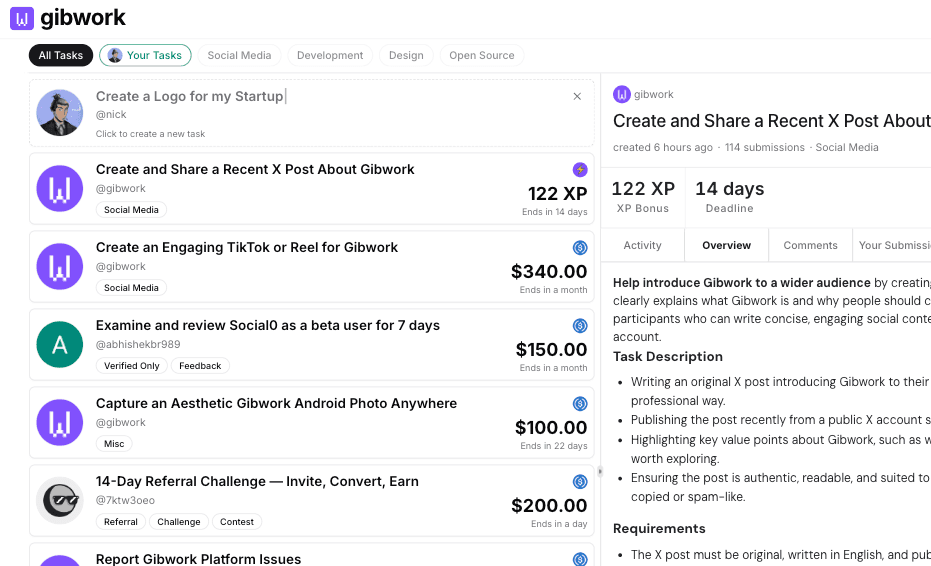
Task: Click the 'Ends in 22 days' text
Action: [x=554, y=446]
